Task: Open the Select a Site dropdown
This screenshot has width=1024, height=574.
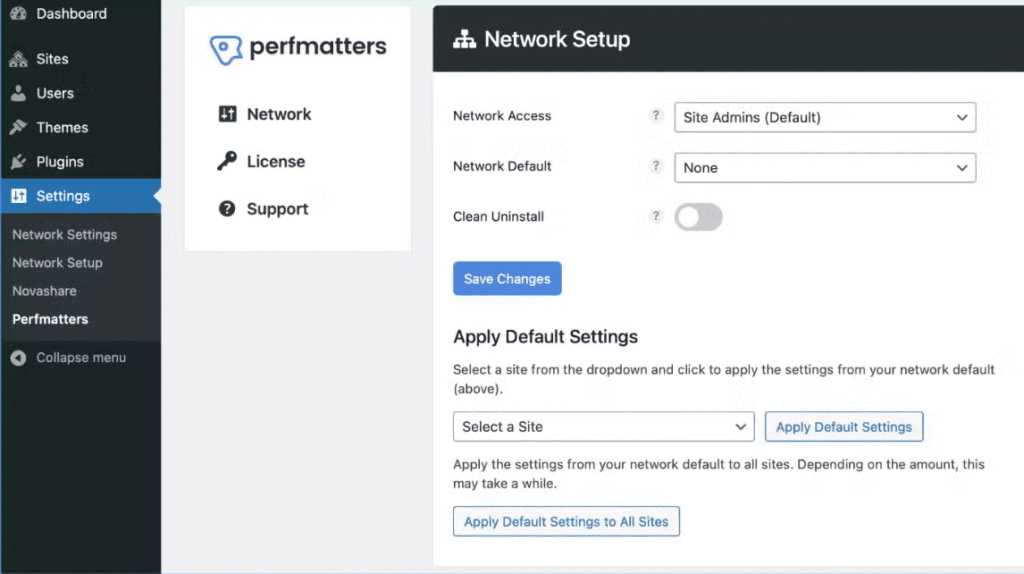Action: pos(603,427)
